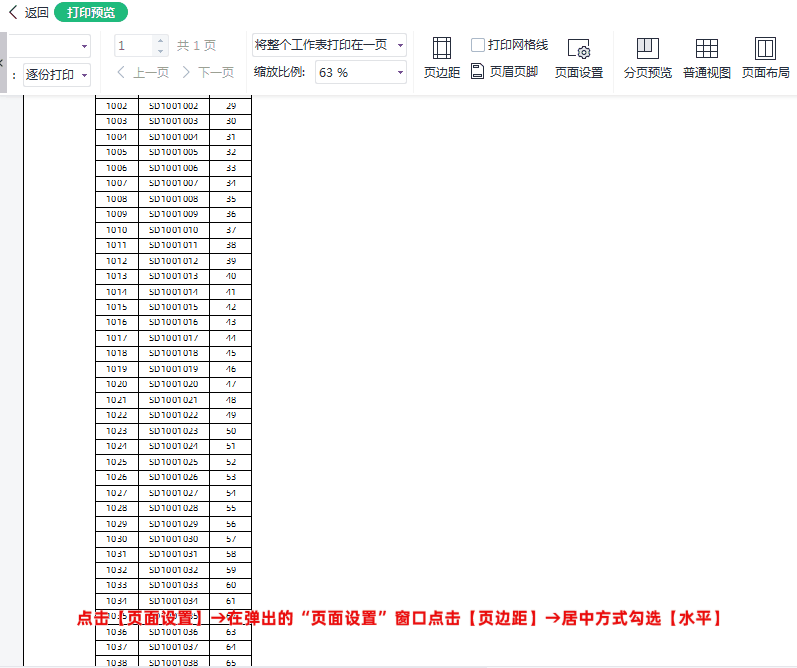Click the collapse arrow at left edge
The image size is (797, 668).
click(2, 63)
